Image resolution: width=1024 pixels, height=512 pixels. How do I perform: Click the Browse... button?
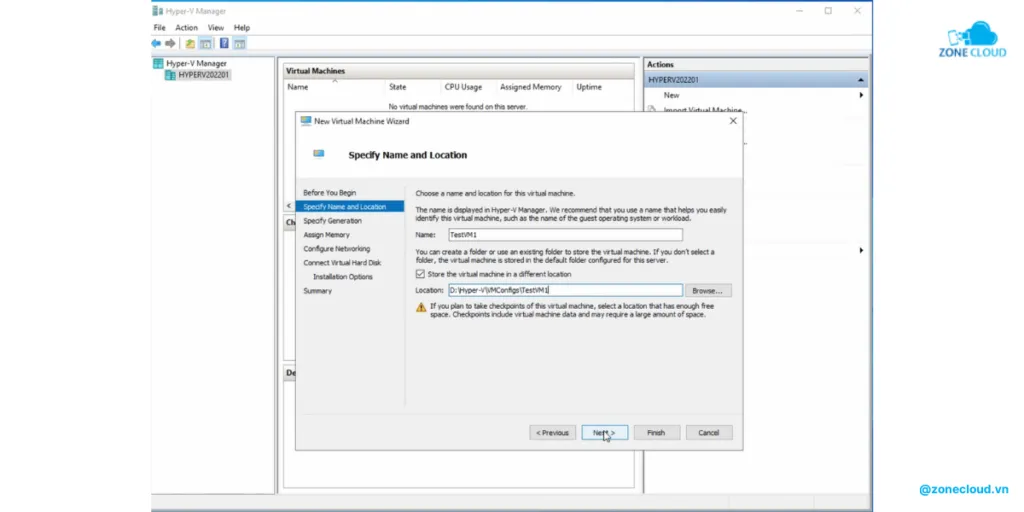[x=708, y=291]
